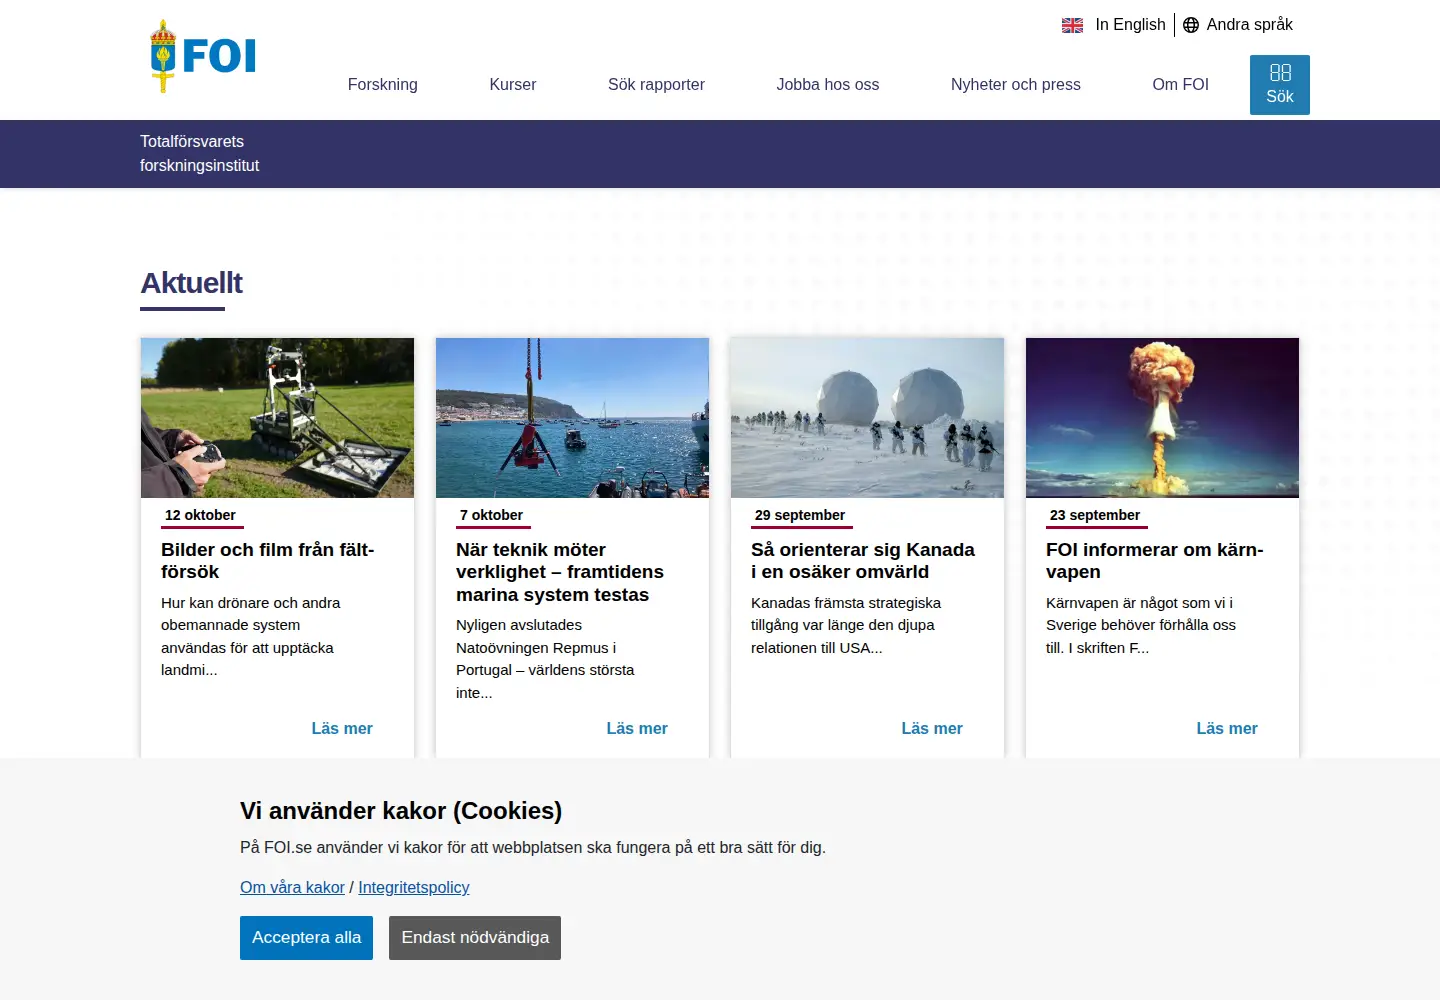Click the 'Aktuellt' heading
Image resolution: width=1440 pixels, height=1000 pixels.
pos(191,284)
